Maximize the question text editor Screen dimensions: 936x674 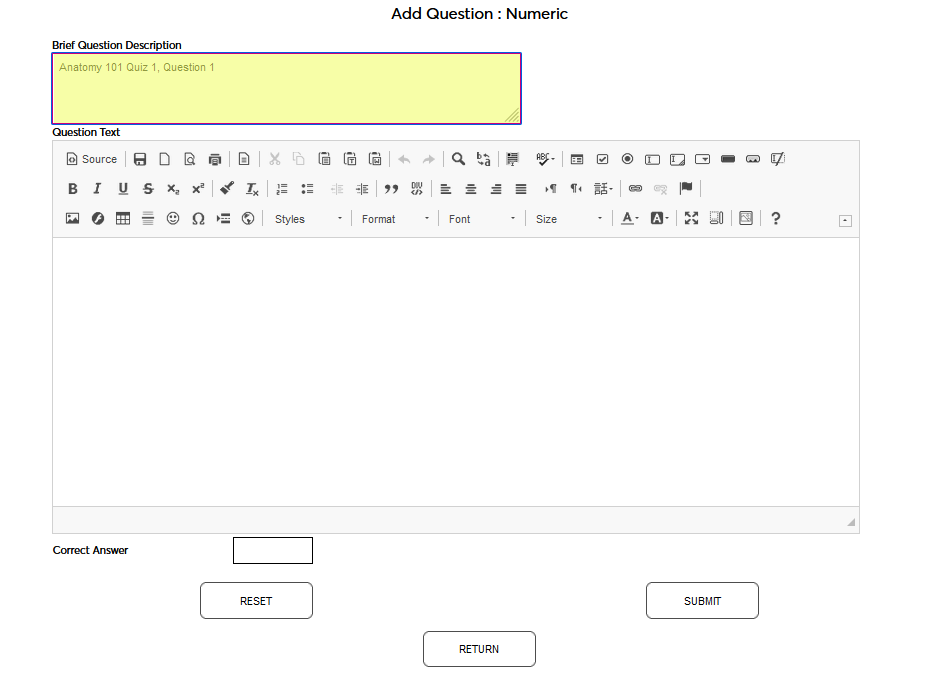[691, 218]
